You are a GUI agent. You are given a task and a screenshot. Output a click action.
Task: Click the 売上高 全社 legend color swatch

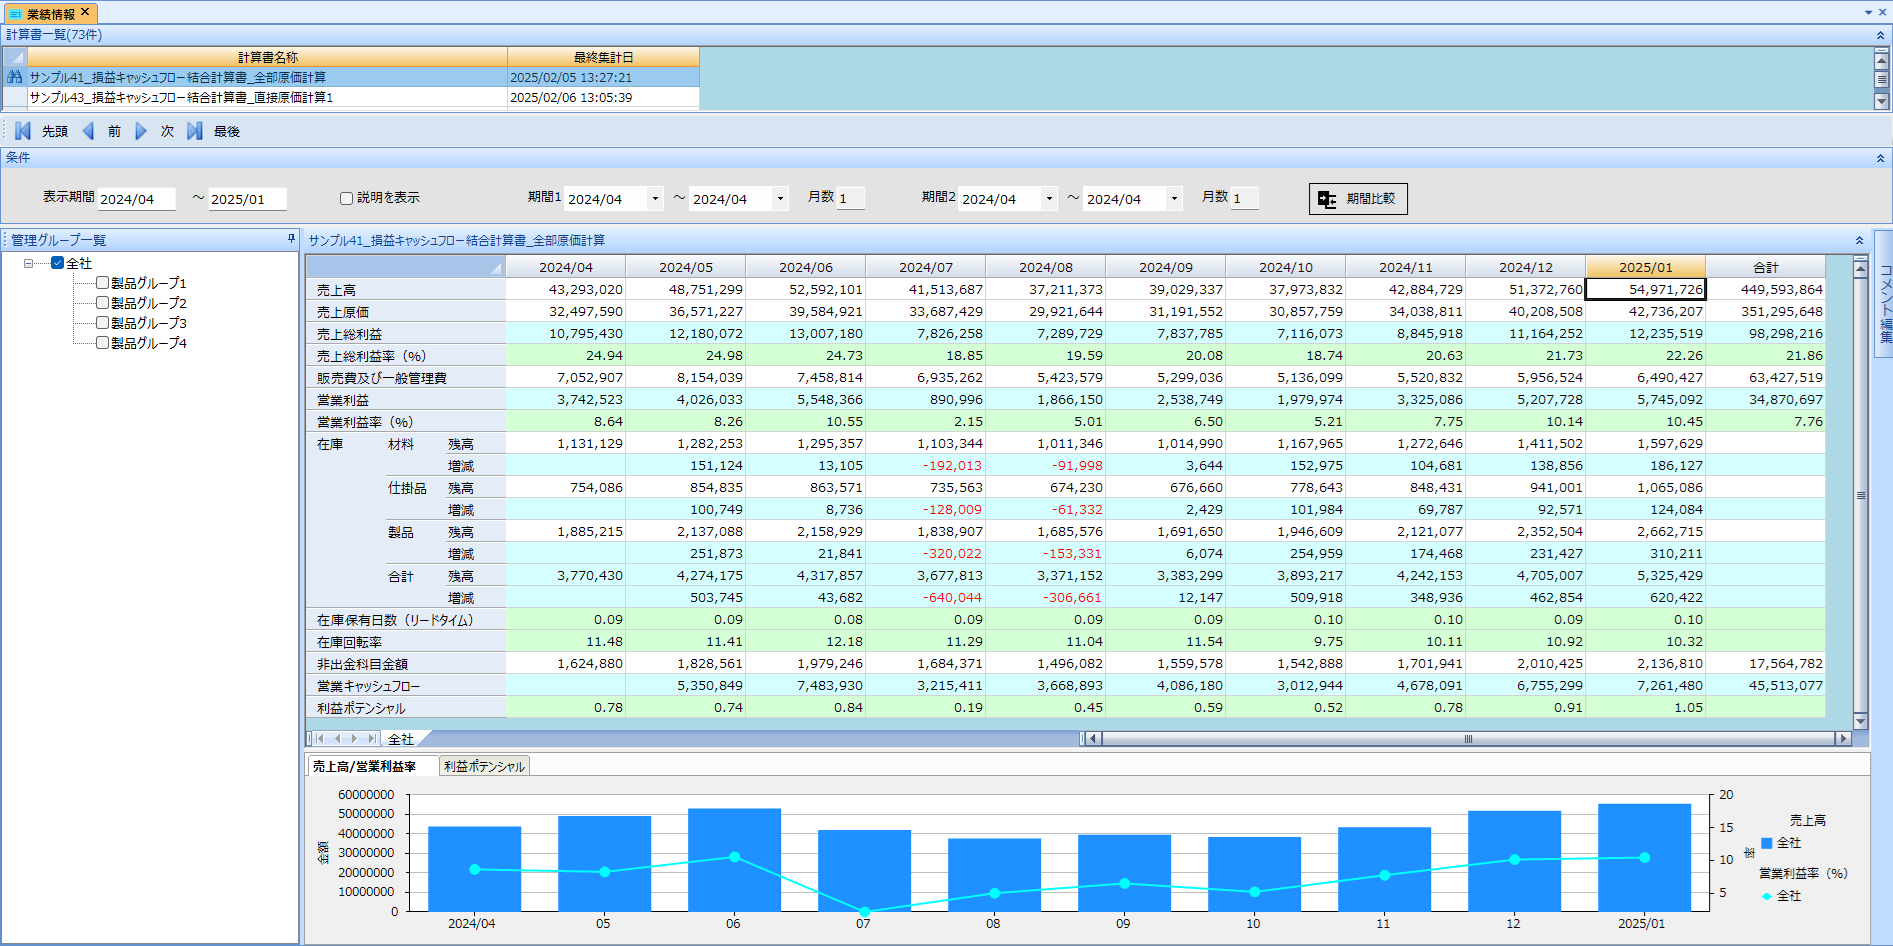(1766, 843)
